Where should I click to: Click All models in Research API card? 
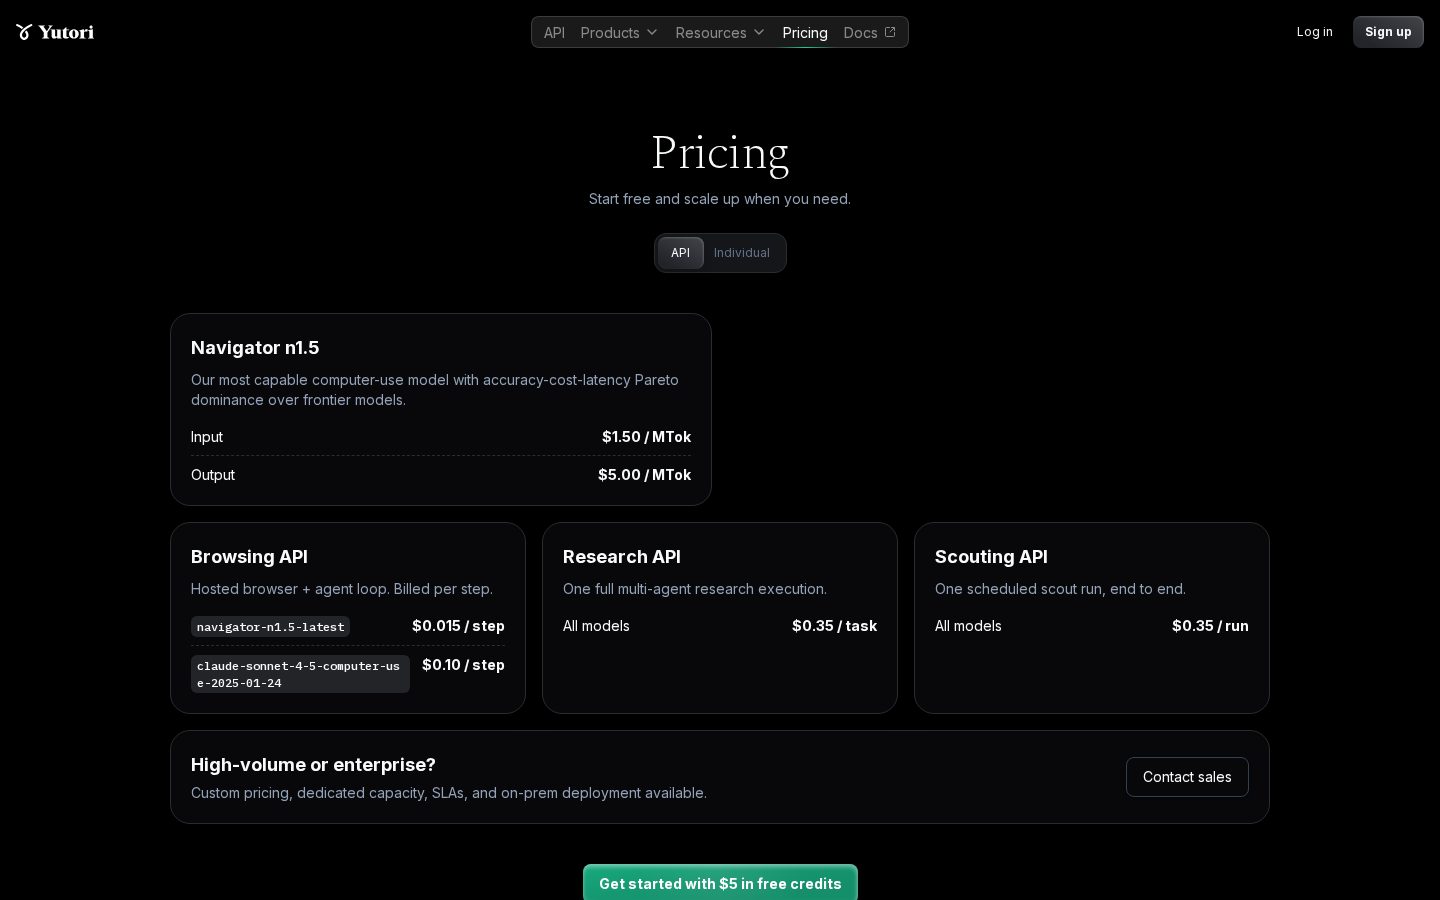(596, 626)
